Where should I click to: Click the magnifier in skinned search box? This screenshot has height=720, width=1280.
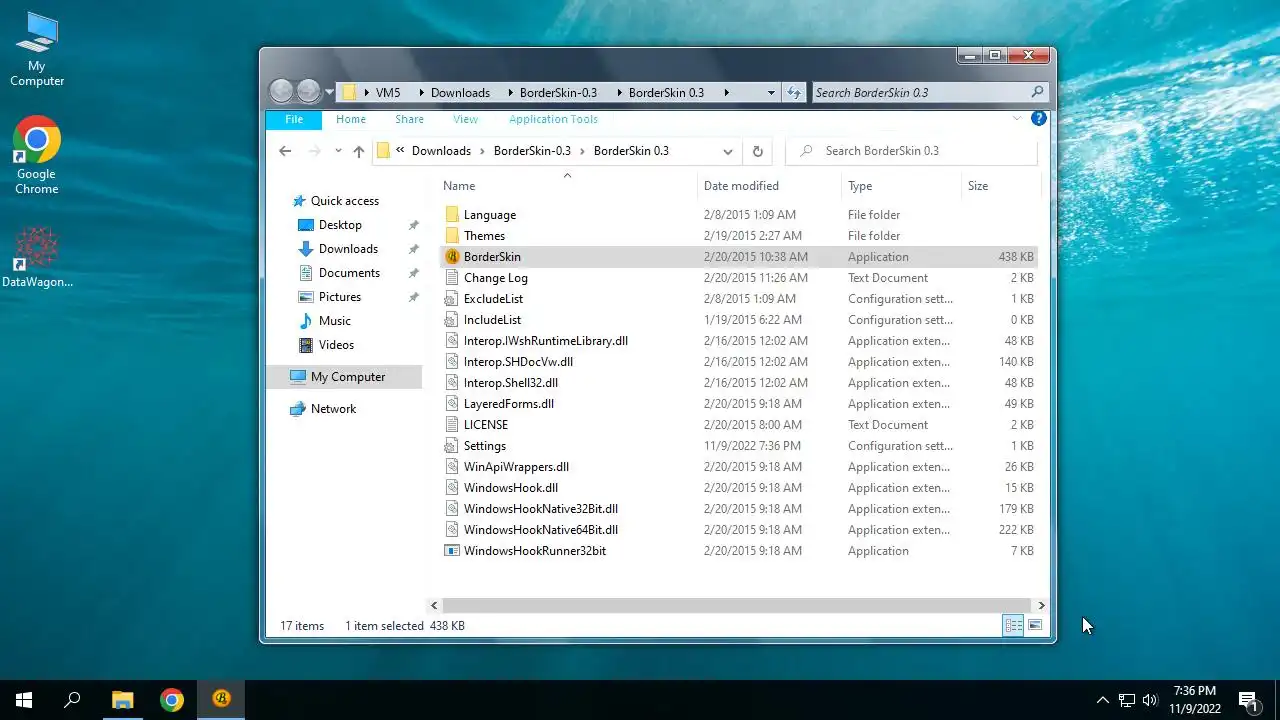(1037, 92)
